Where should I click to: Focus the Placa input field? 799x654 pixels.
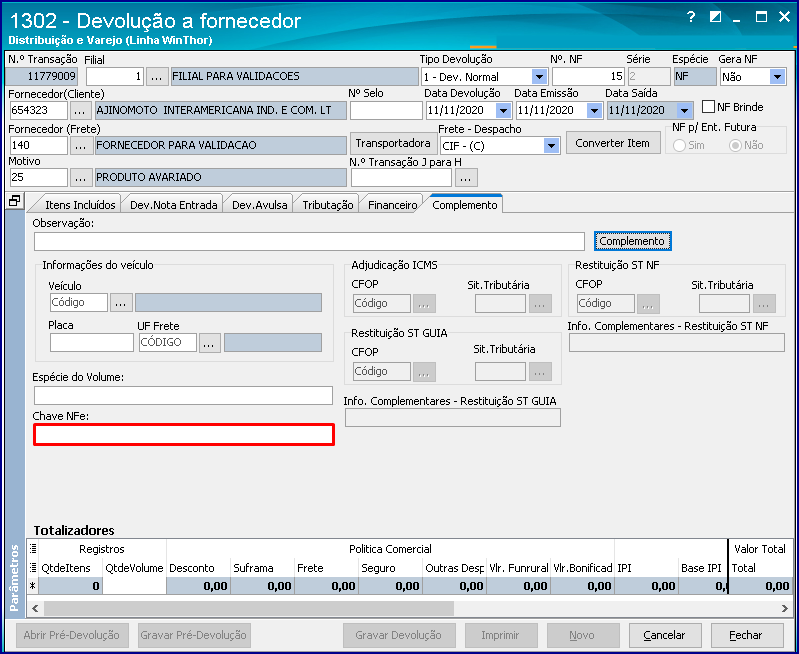(x=92, y=343)
